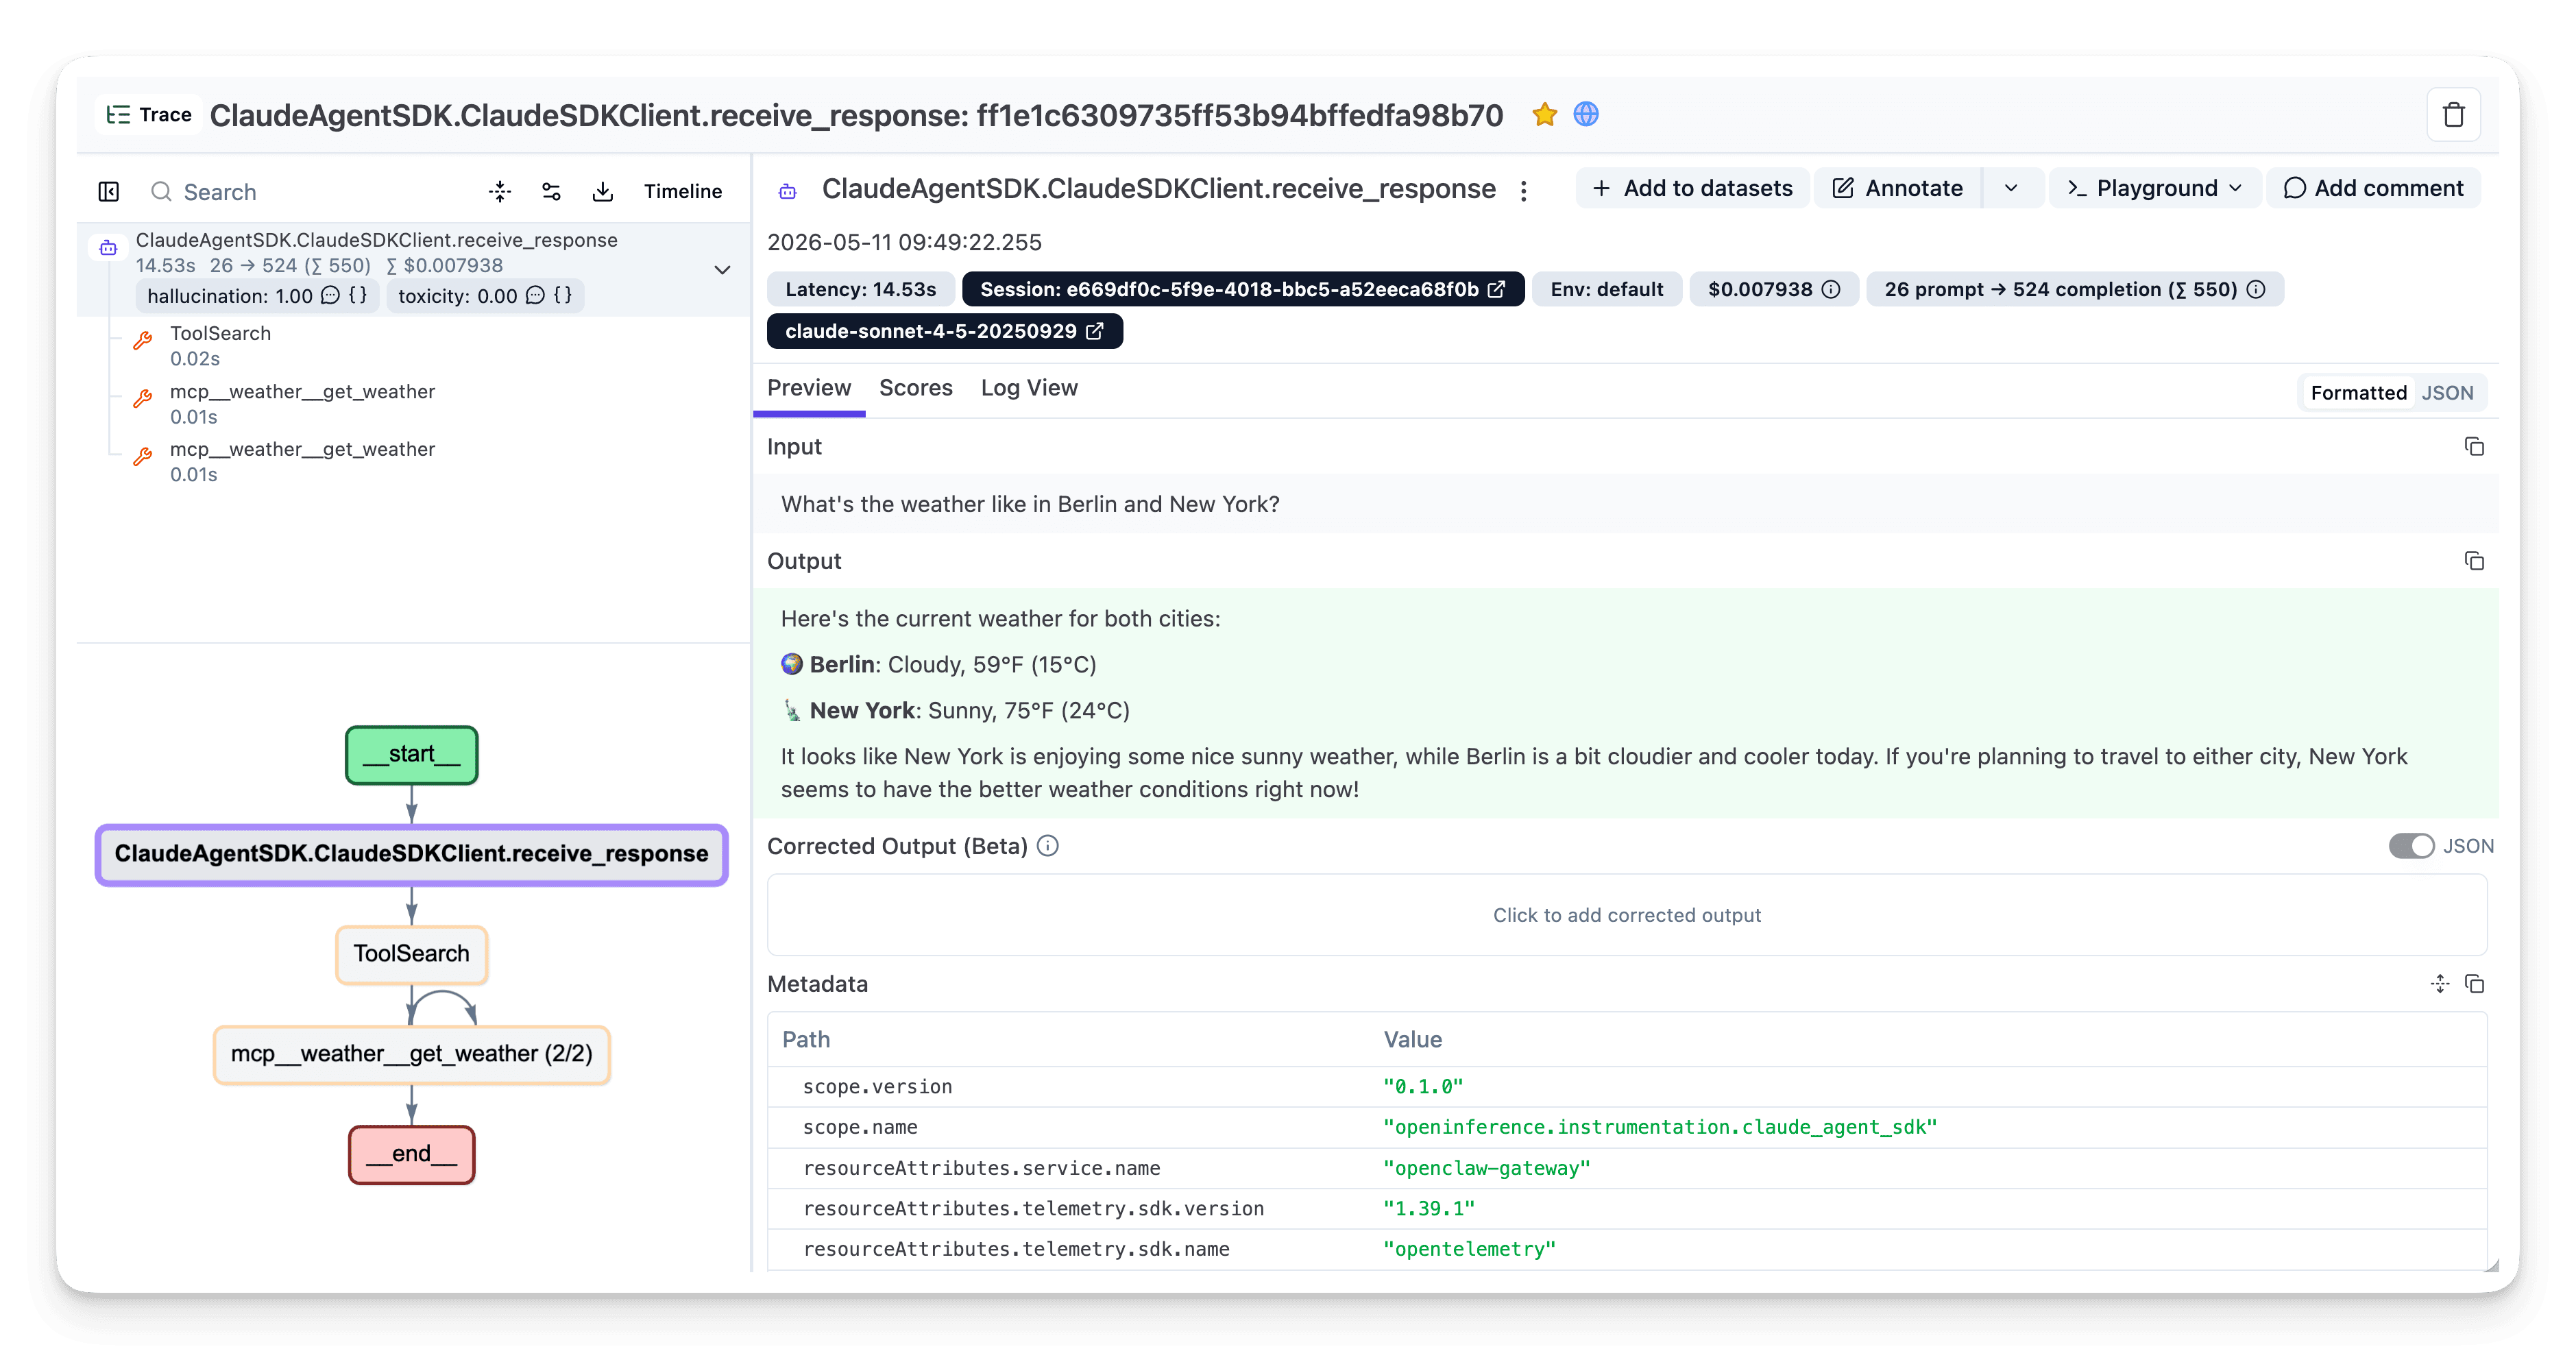Click the ToolSearch node in the graph
This screenshot has width=2576, height=1349.
pyautogui.click(x=411, y=954)
